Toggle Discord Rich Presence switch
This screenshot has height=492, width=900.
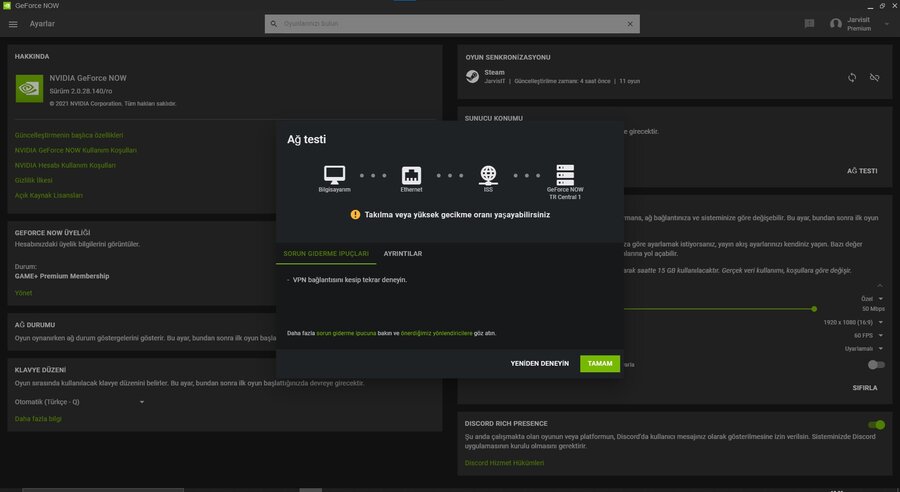(x=876, y=425)
